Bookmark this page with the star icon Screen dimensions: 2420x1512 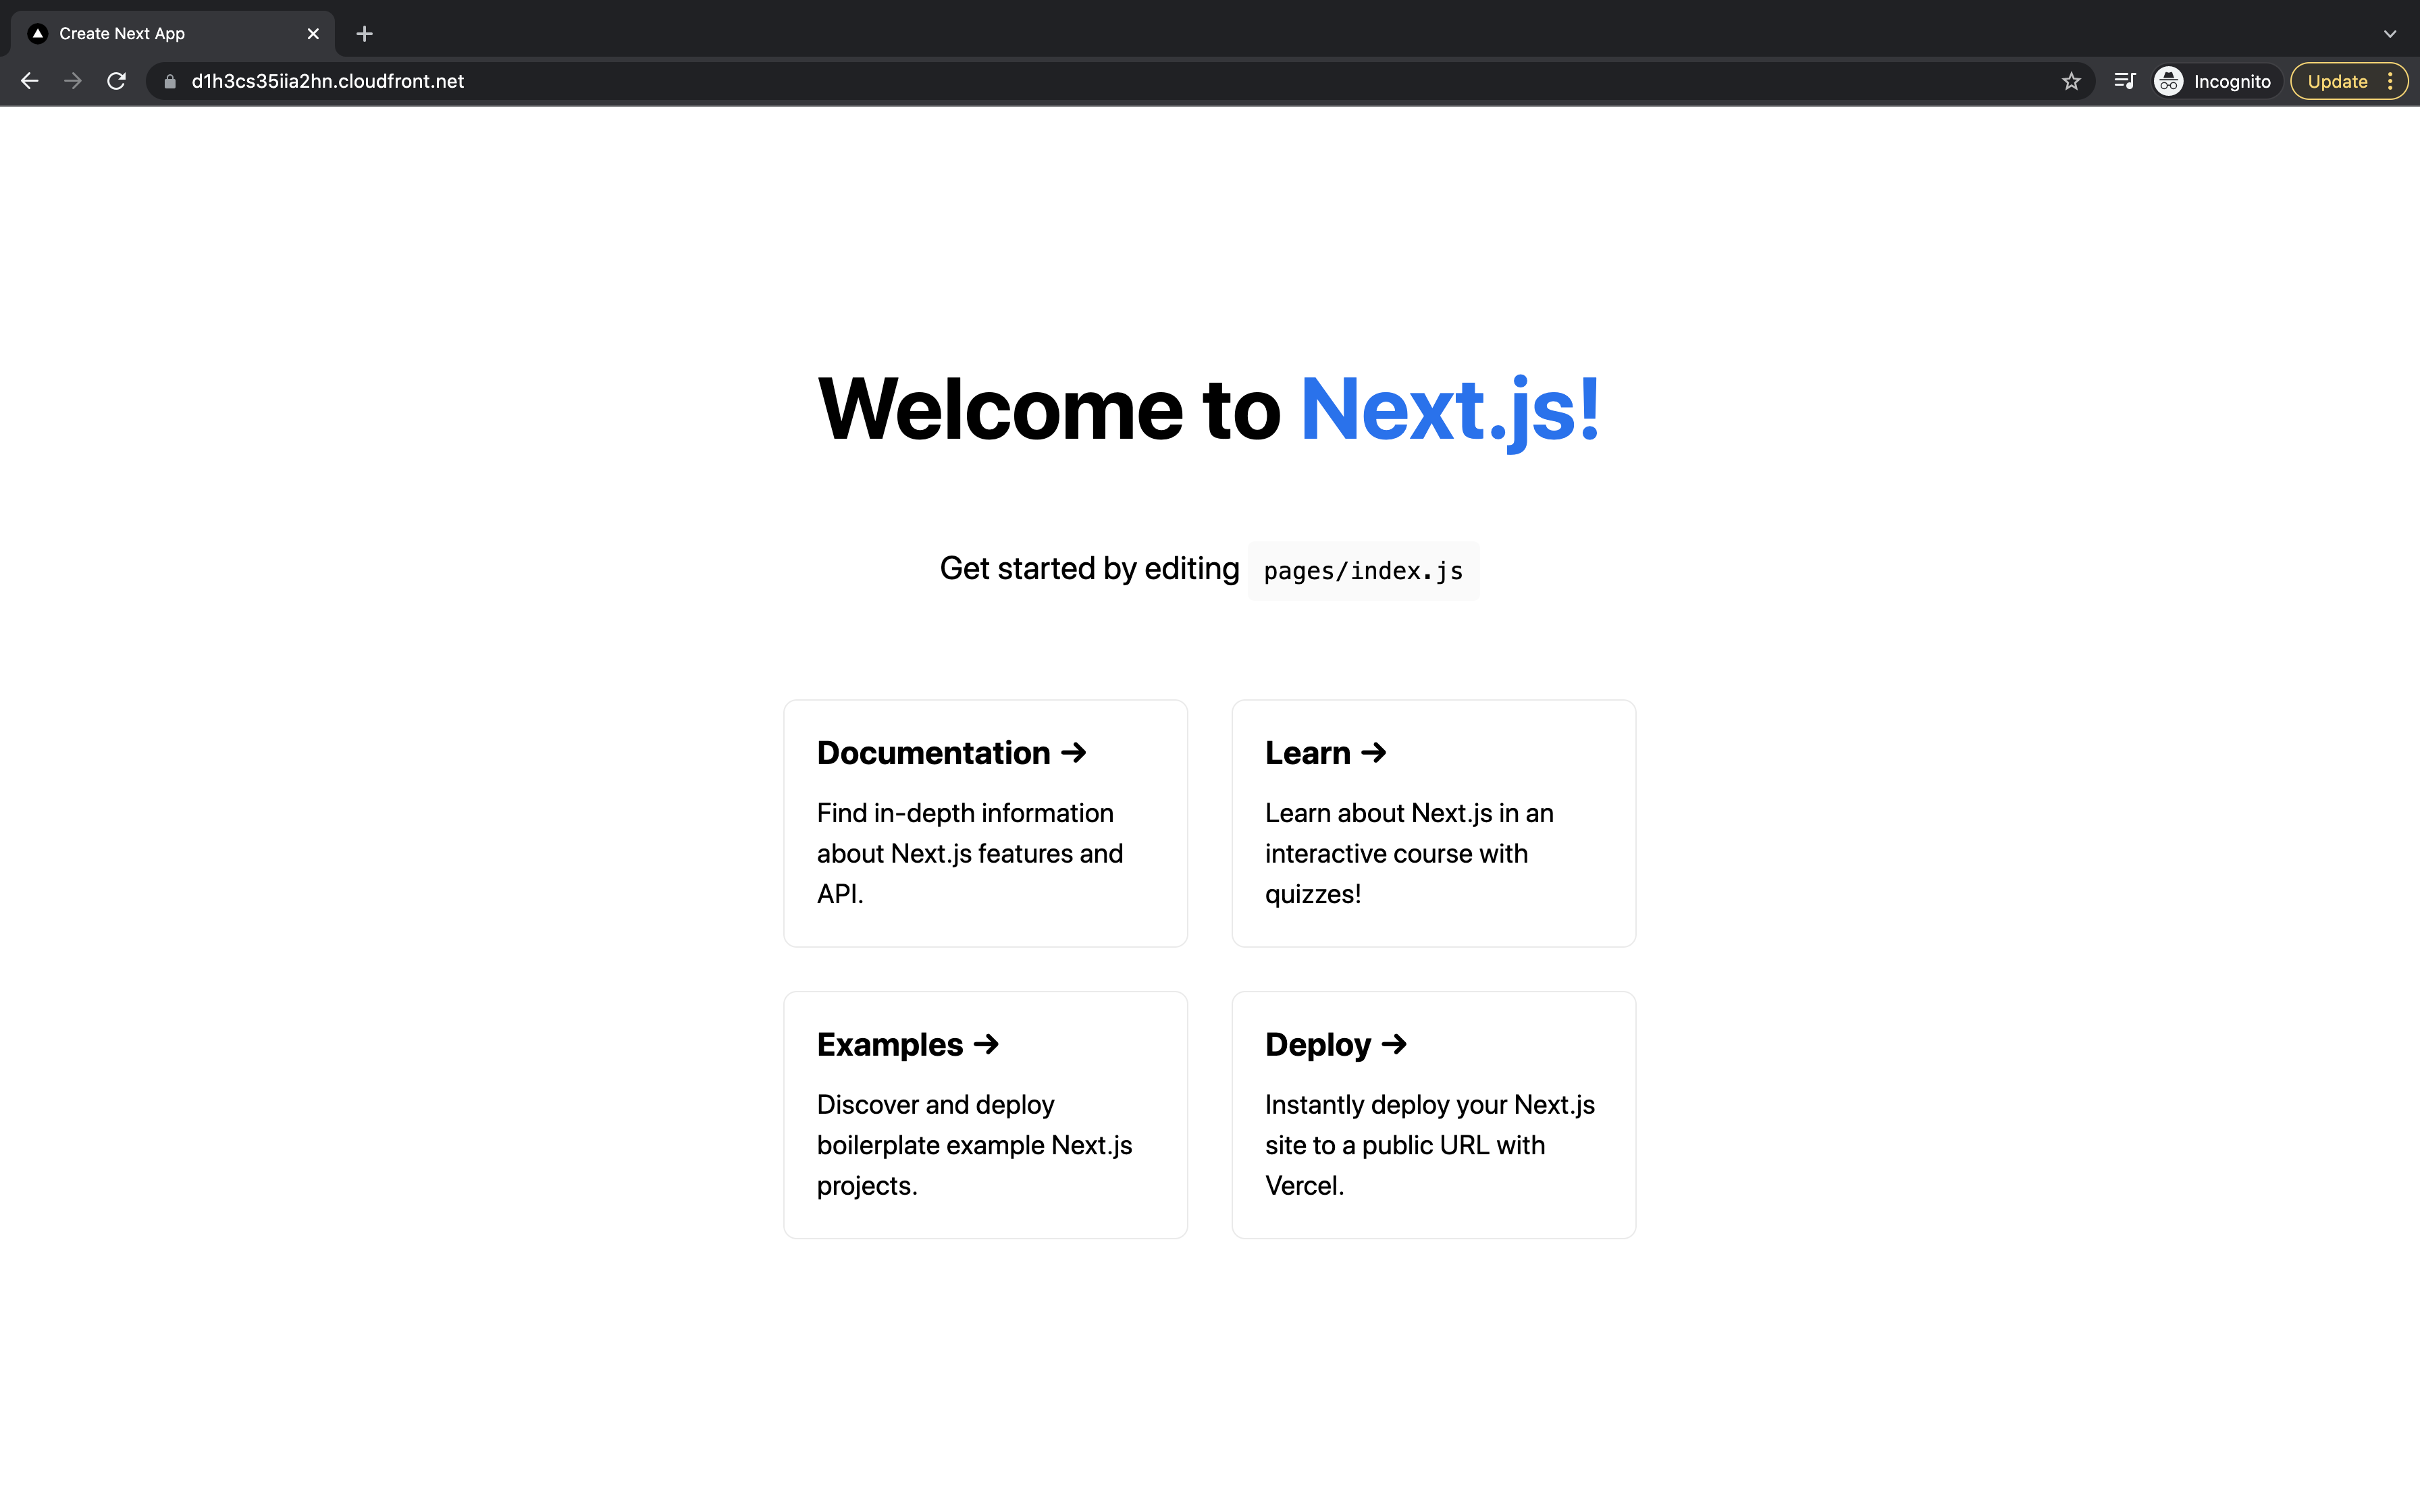2072,81
